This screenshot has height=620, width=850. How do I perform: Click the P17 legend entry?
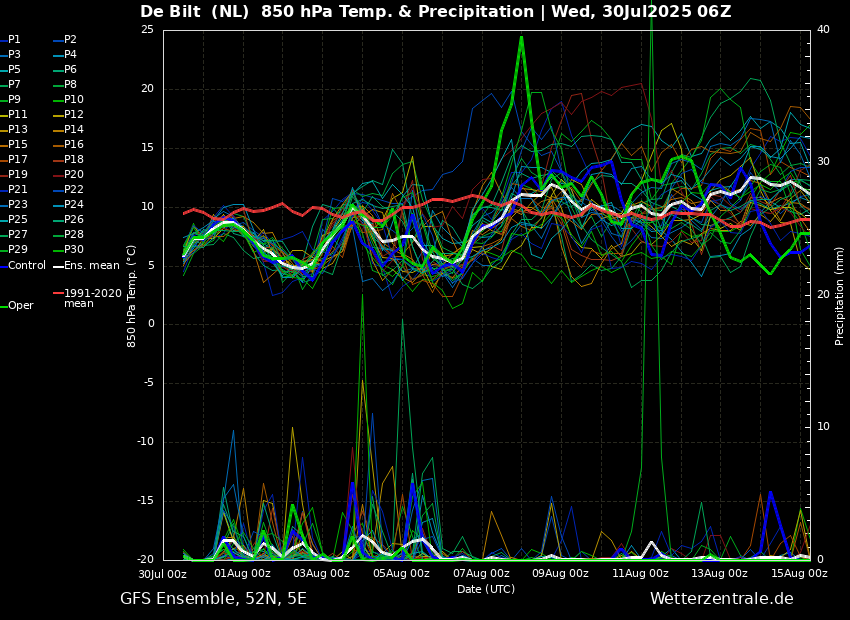click(18, 159)
